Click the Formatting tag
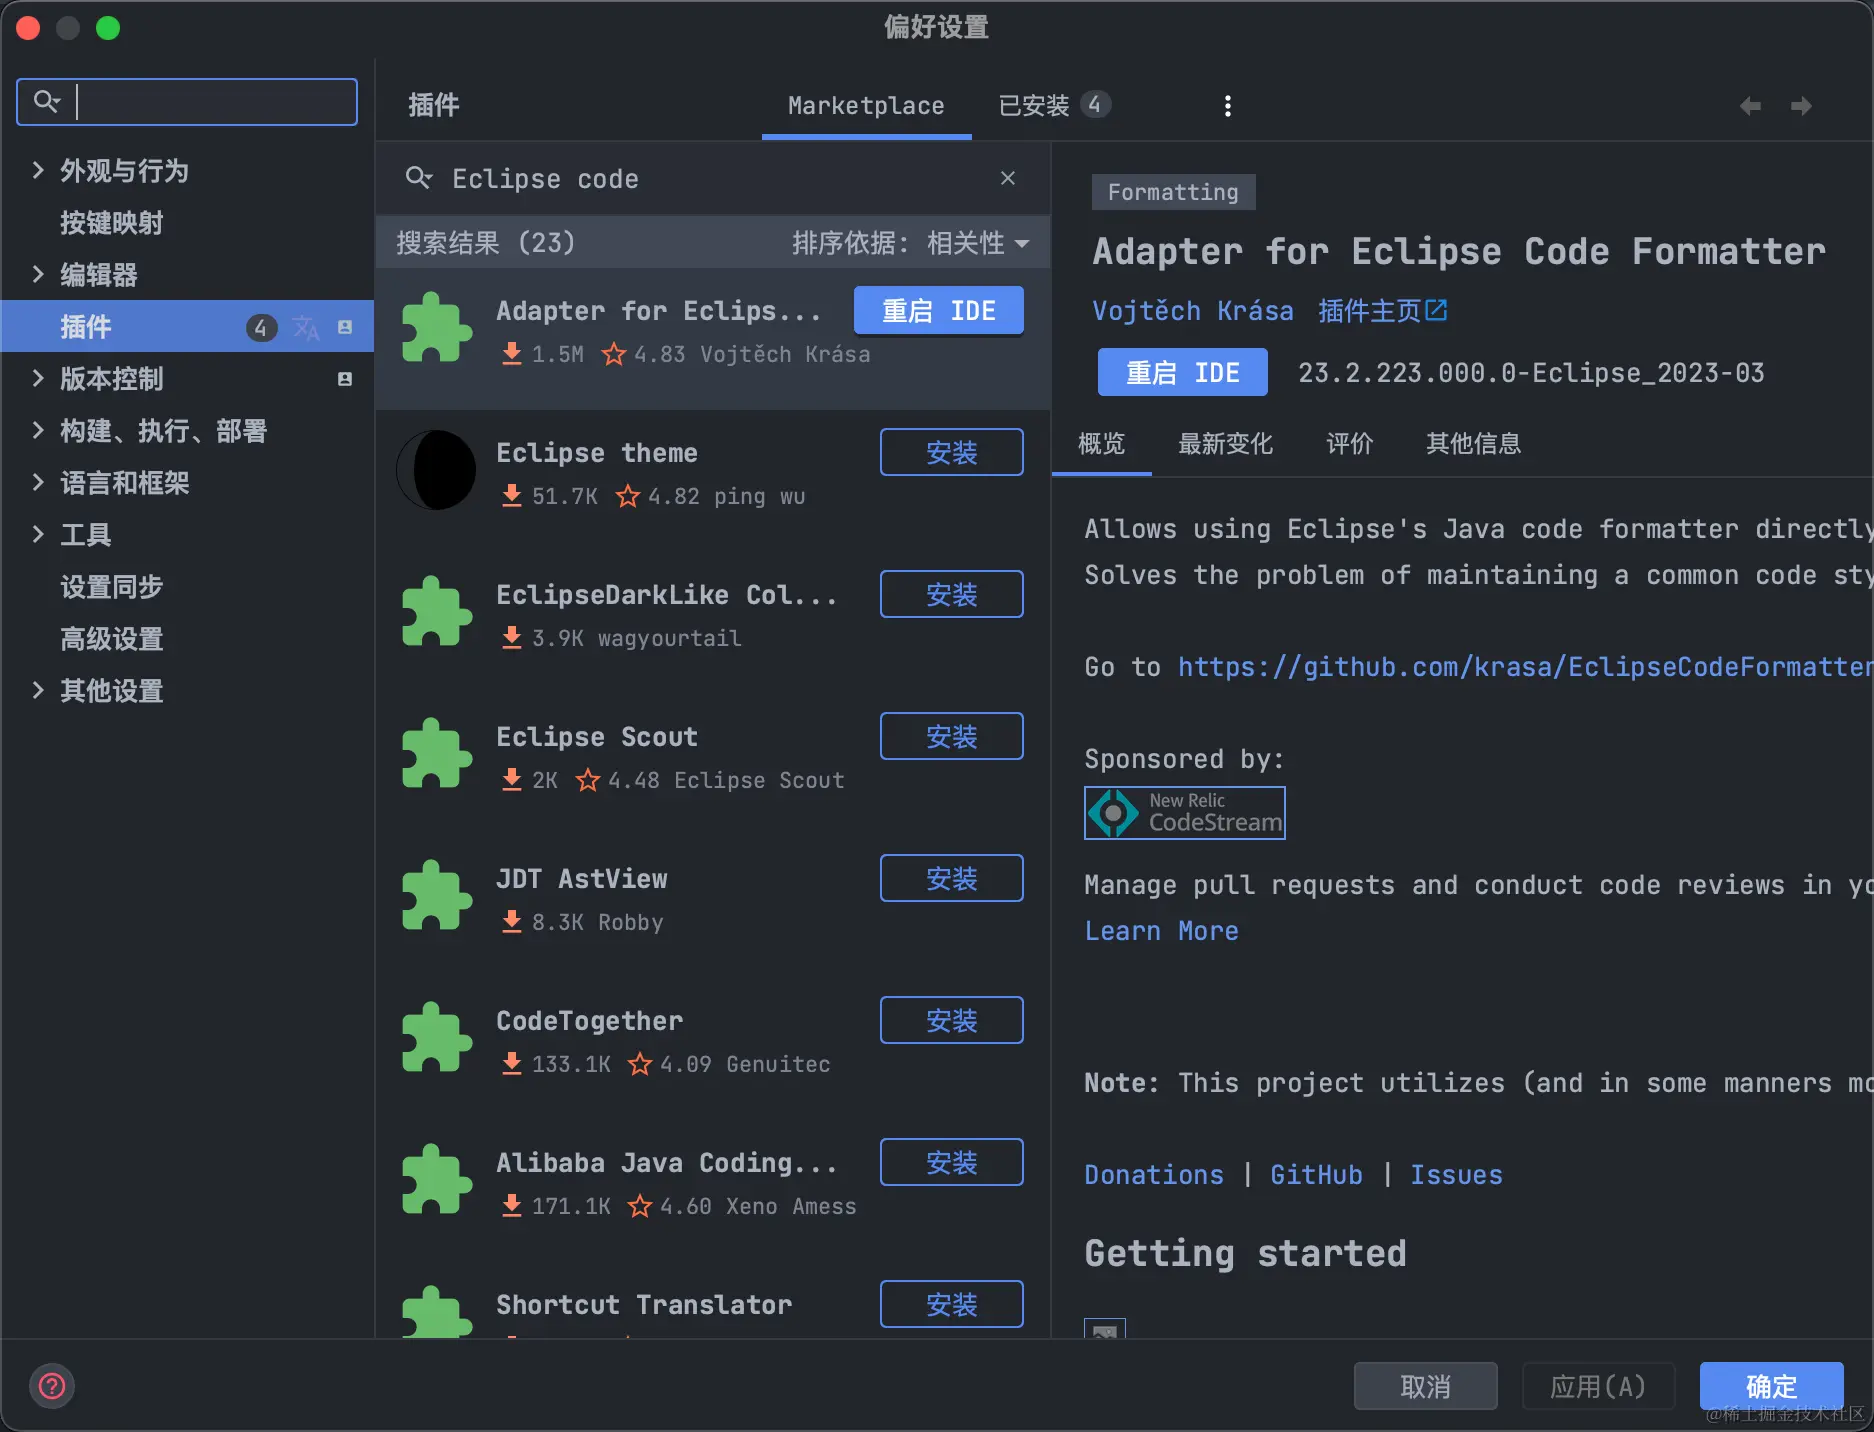Image resolution: width=1874 pixels, height=1432 pixels. click(x=1173, y=192)
